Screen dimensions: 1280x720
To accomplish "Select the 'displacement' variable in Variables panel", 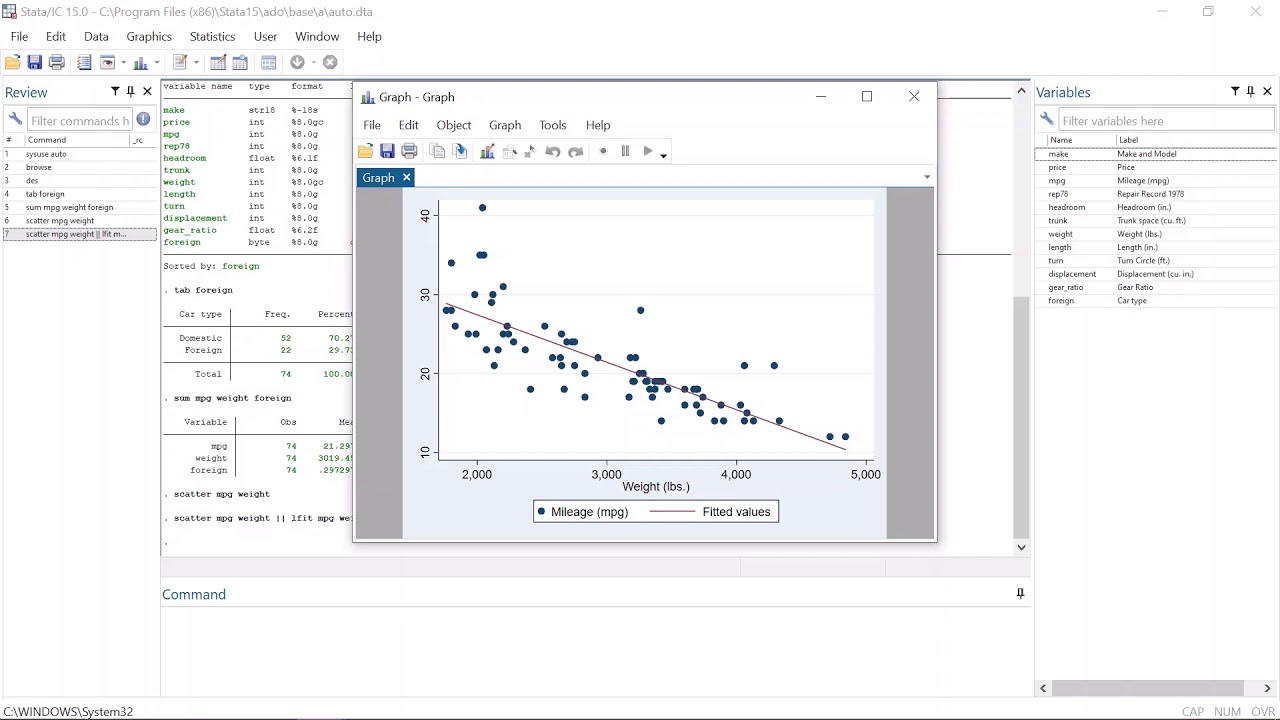I will (x=1072, y=274).
